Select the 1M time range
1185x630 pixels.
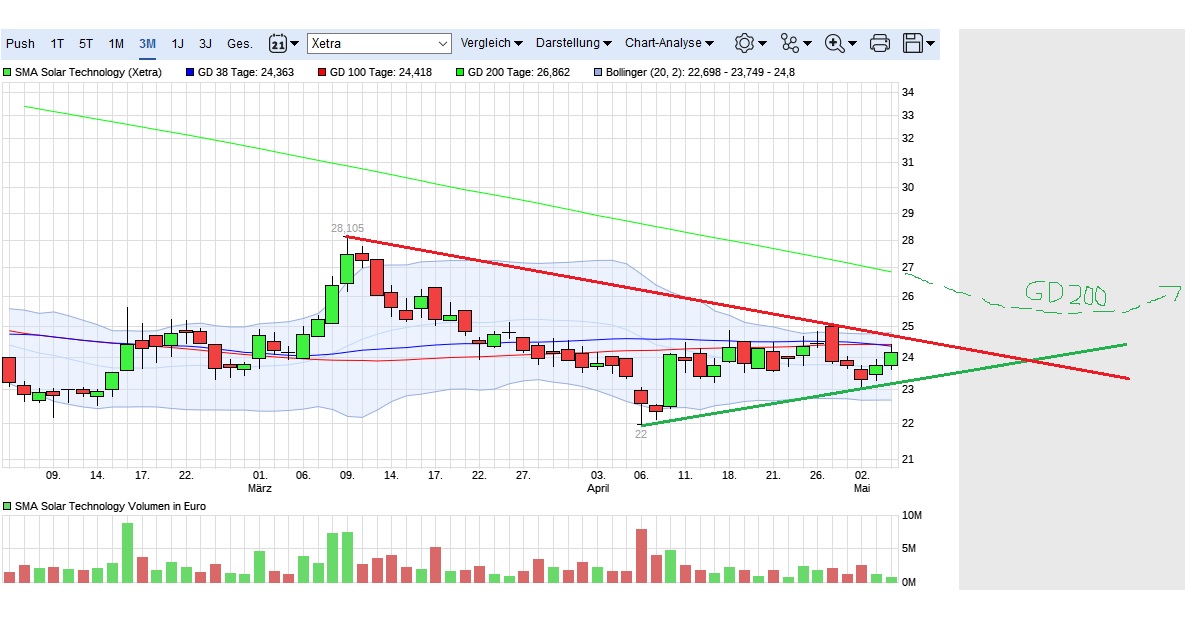pyautogui.click(x=116, y=44)
